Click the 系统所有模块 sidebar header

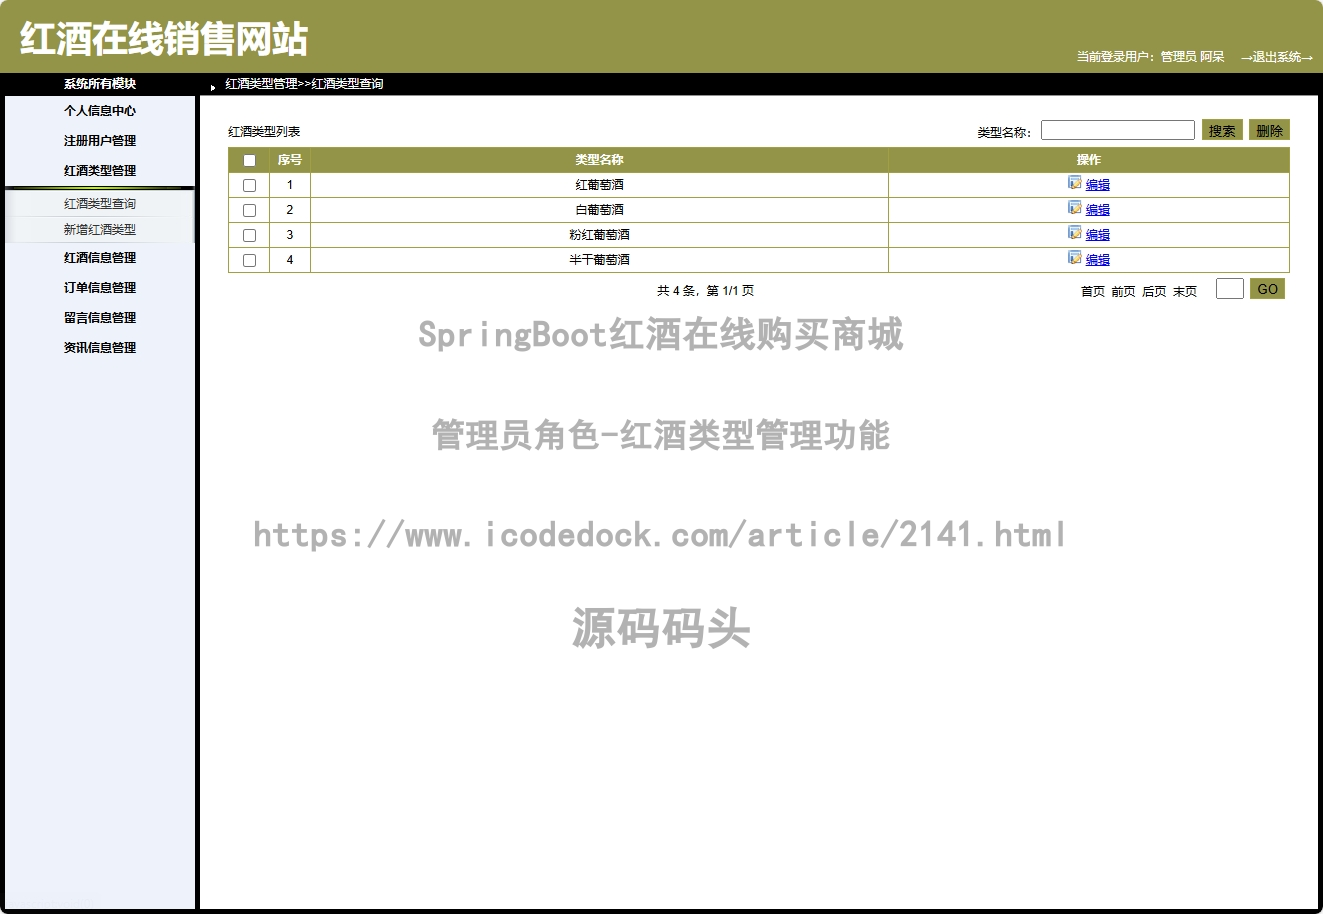pos(100,84)
